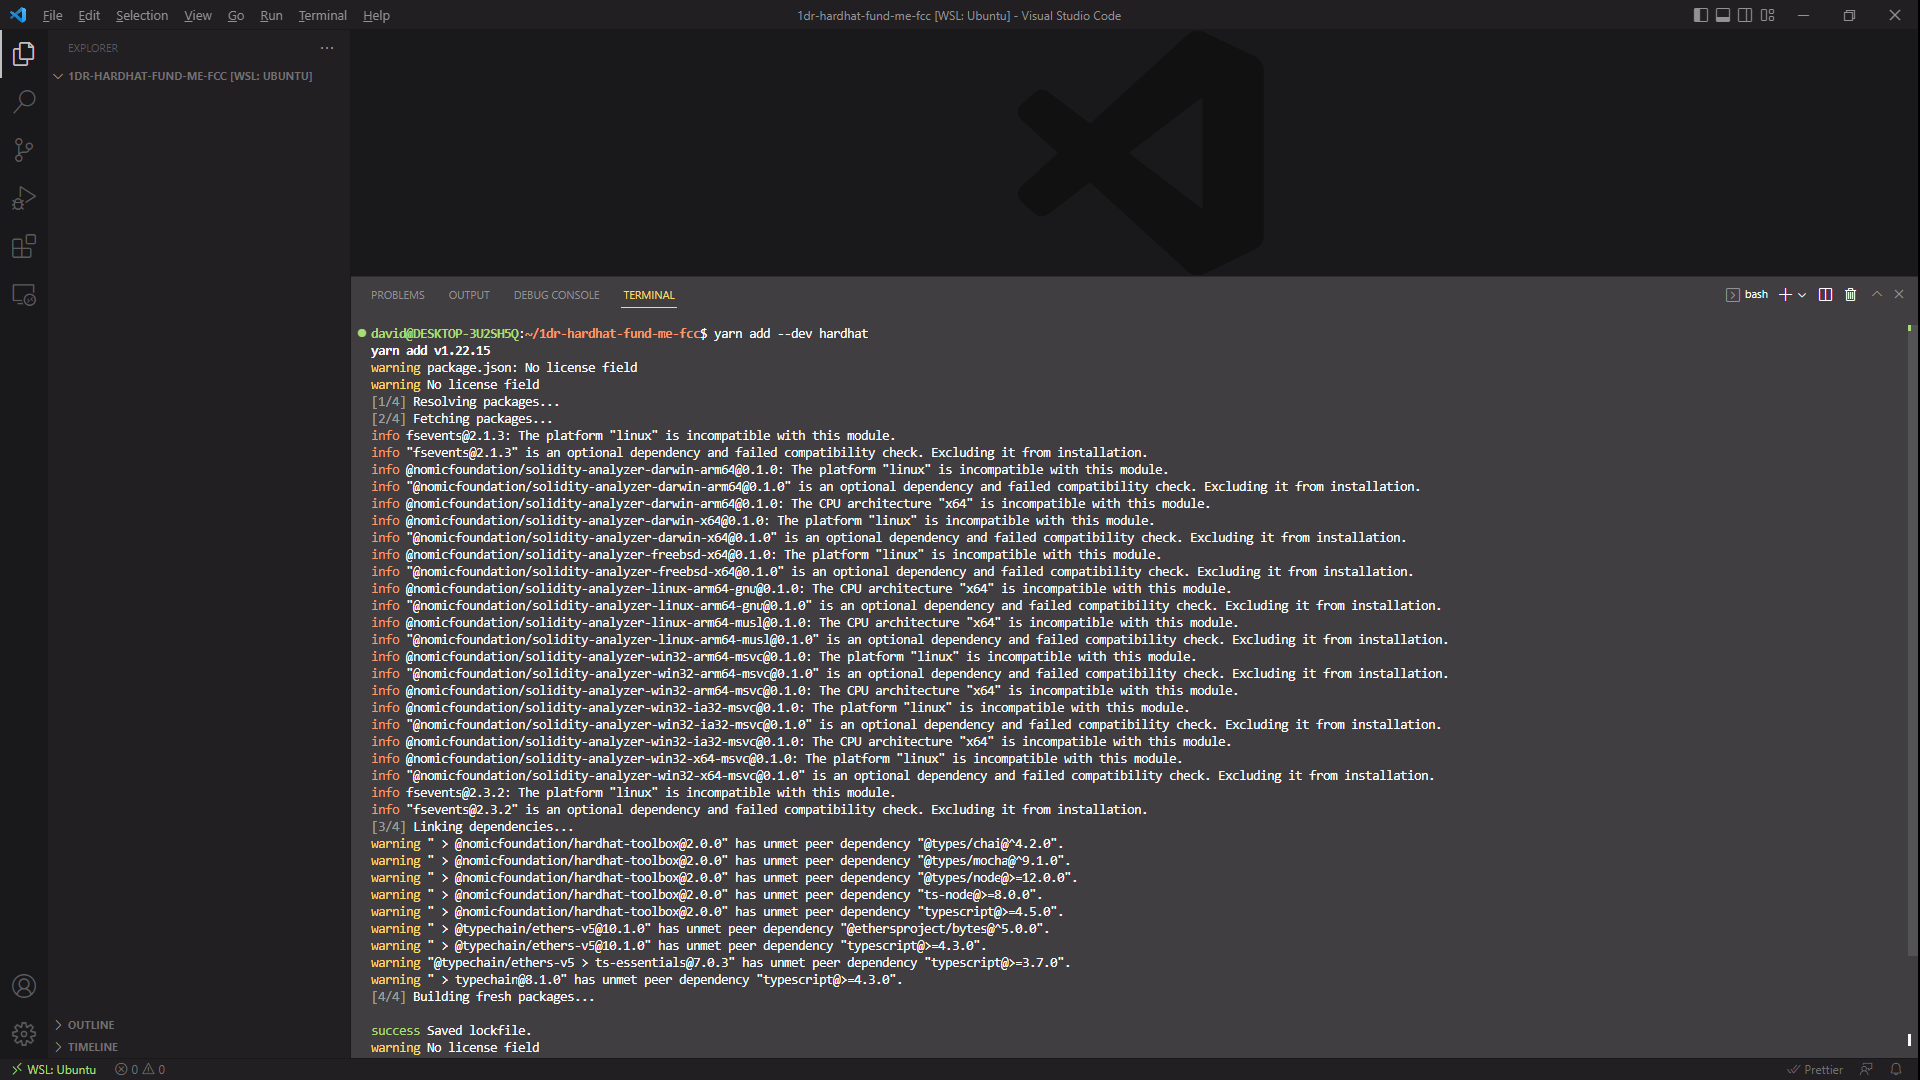Open the Source Control view
1920x1080 pixels.
click(24, 150)
